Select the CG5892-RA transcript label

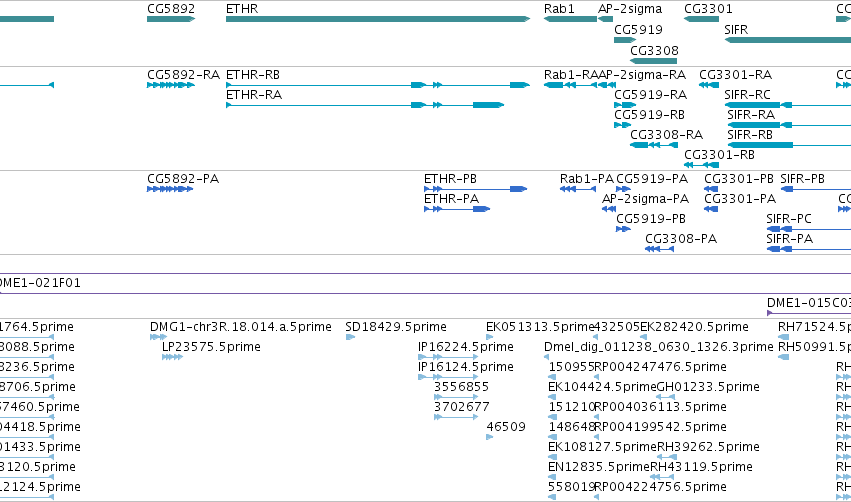[x=183, y=75]
